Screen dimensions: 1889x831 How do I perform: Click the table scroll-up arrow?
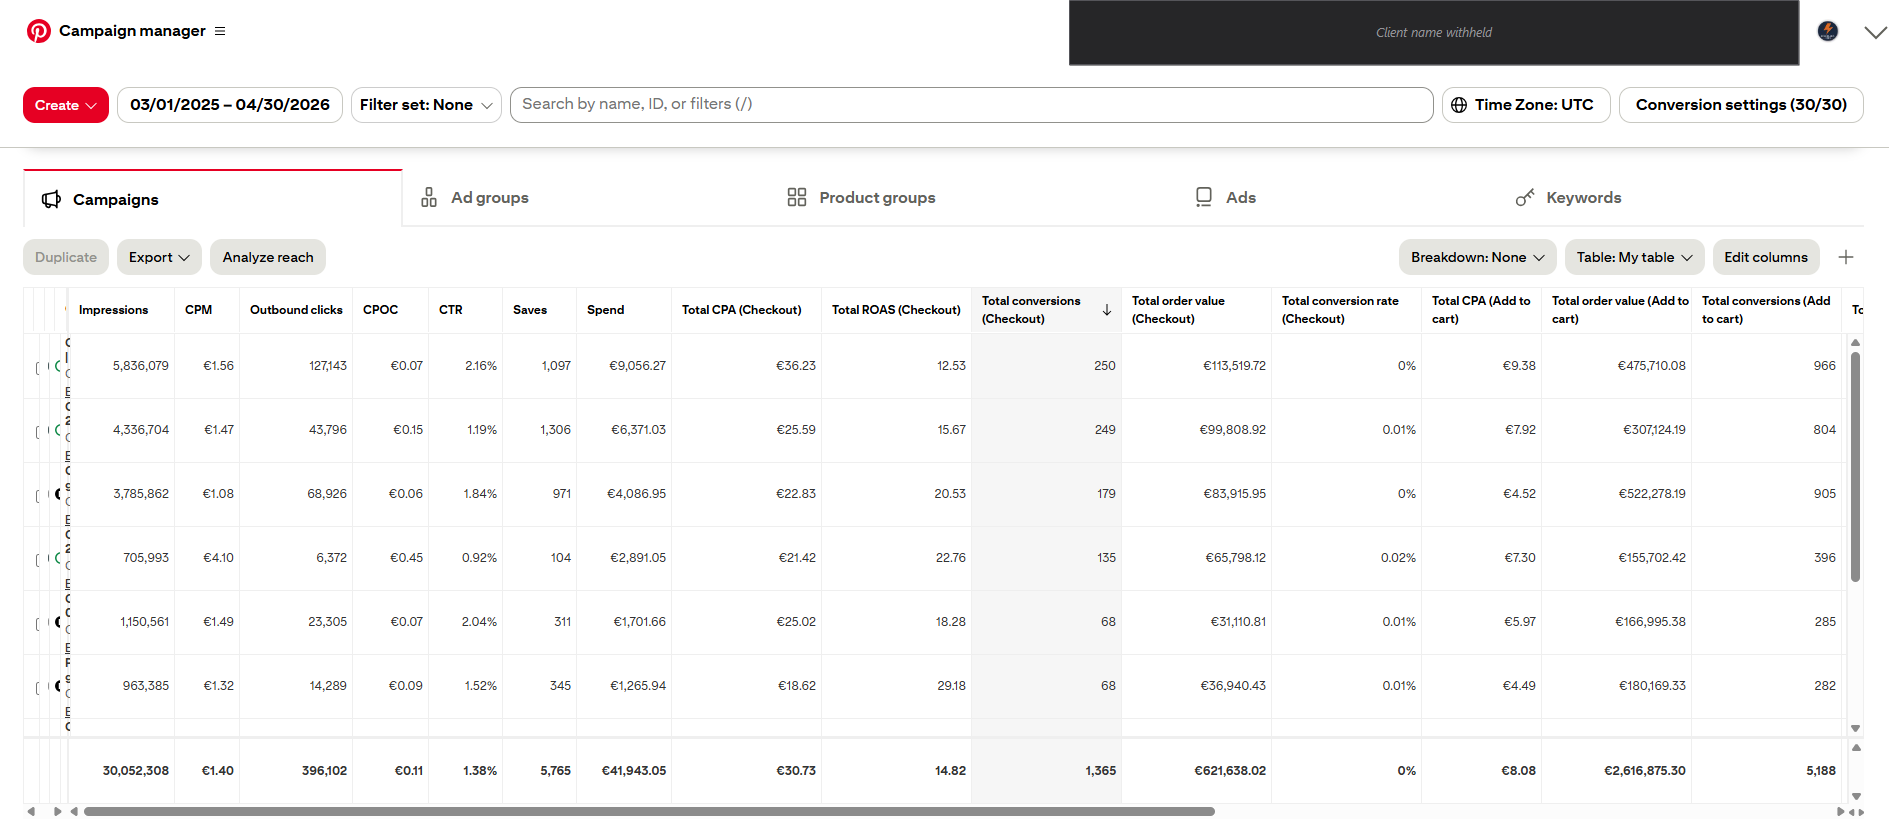(1855, 342)
